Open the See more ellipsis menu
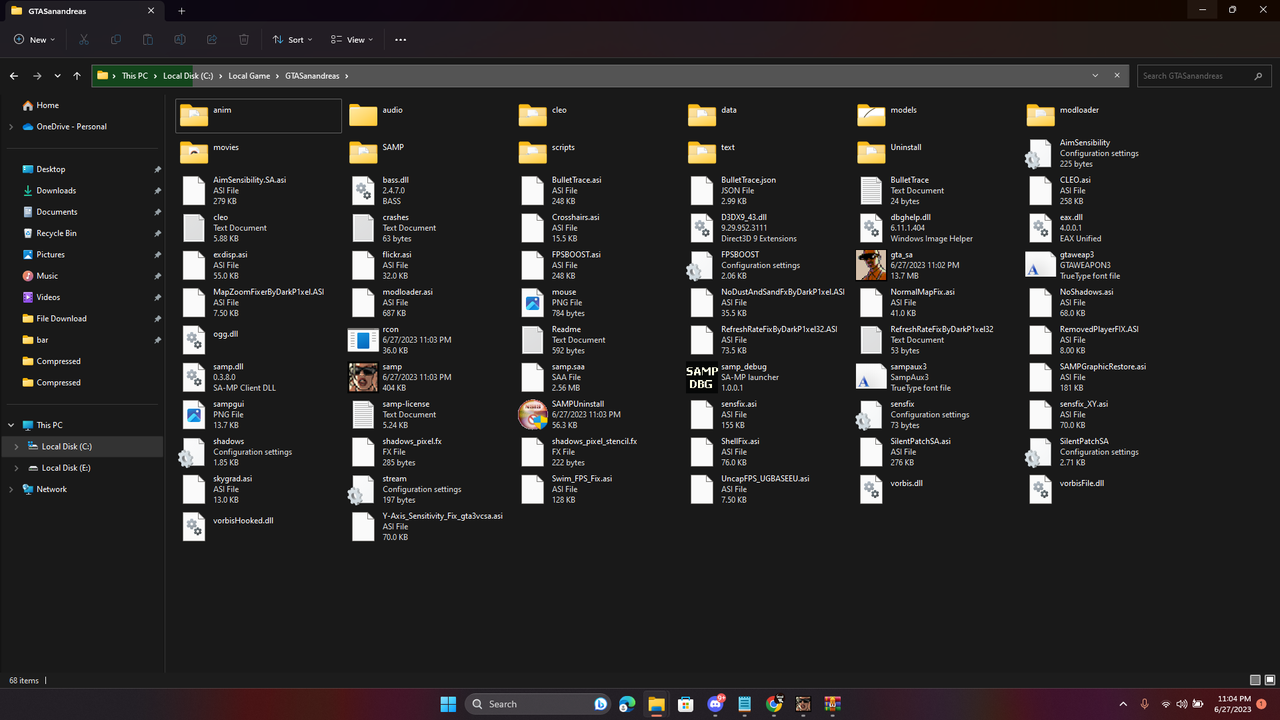This screenshot has width=1280, height=720. (x=400, y=40)
